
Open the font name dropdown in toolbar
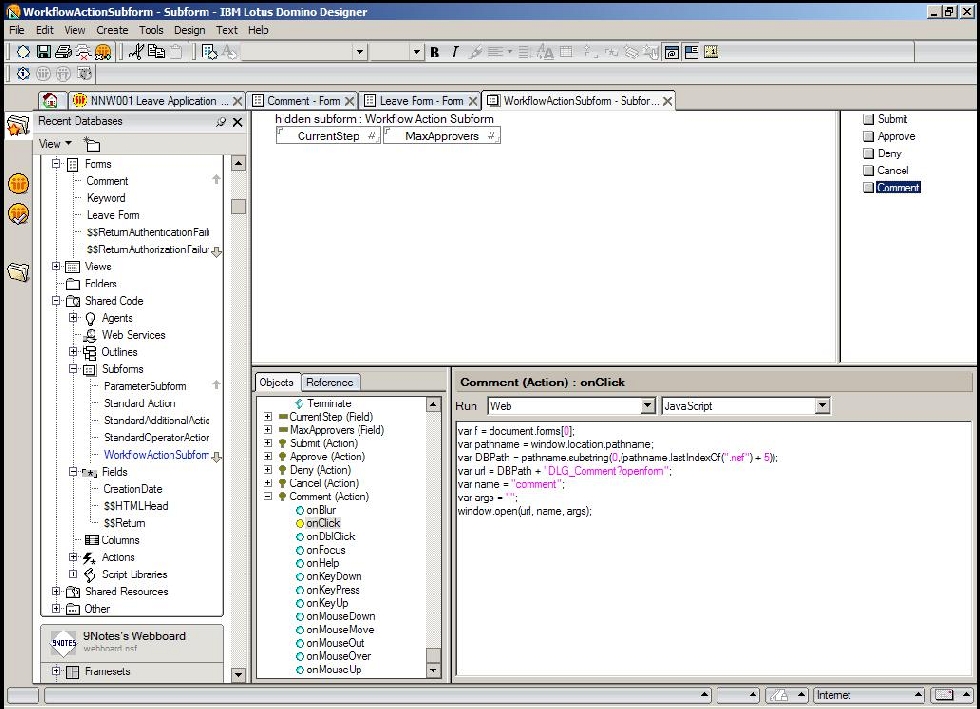(359, 52)
